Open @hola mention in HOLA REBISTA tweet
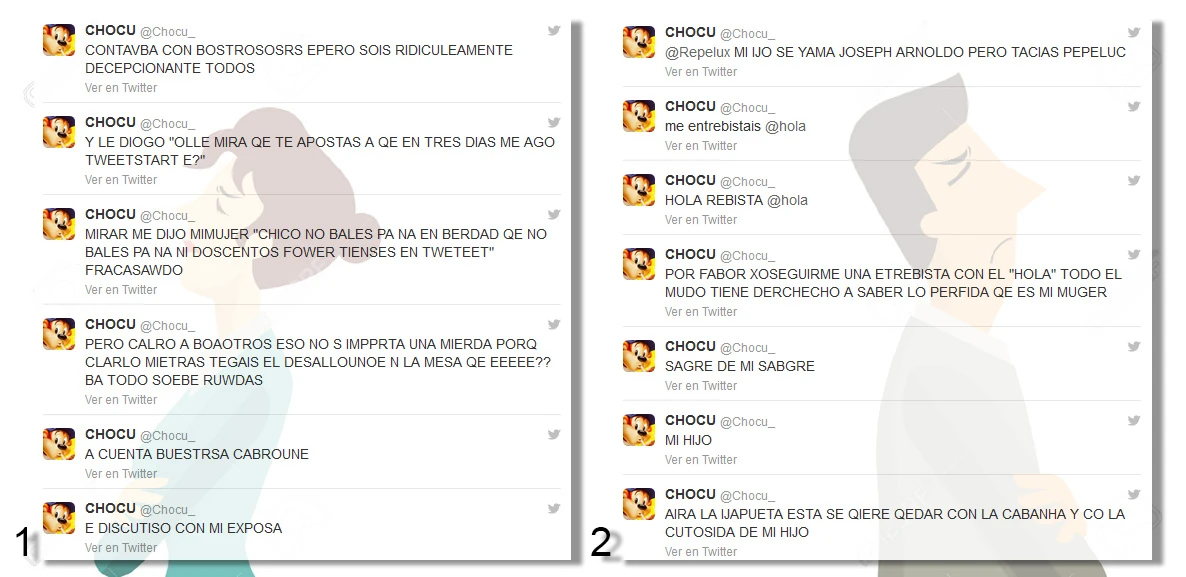This screenshot has height=577, width=1186. point(787,200)
